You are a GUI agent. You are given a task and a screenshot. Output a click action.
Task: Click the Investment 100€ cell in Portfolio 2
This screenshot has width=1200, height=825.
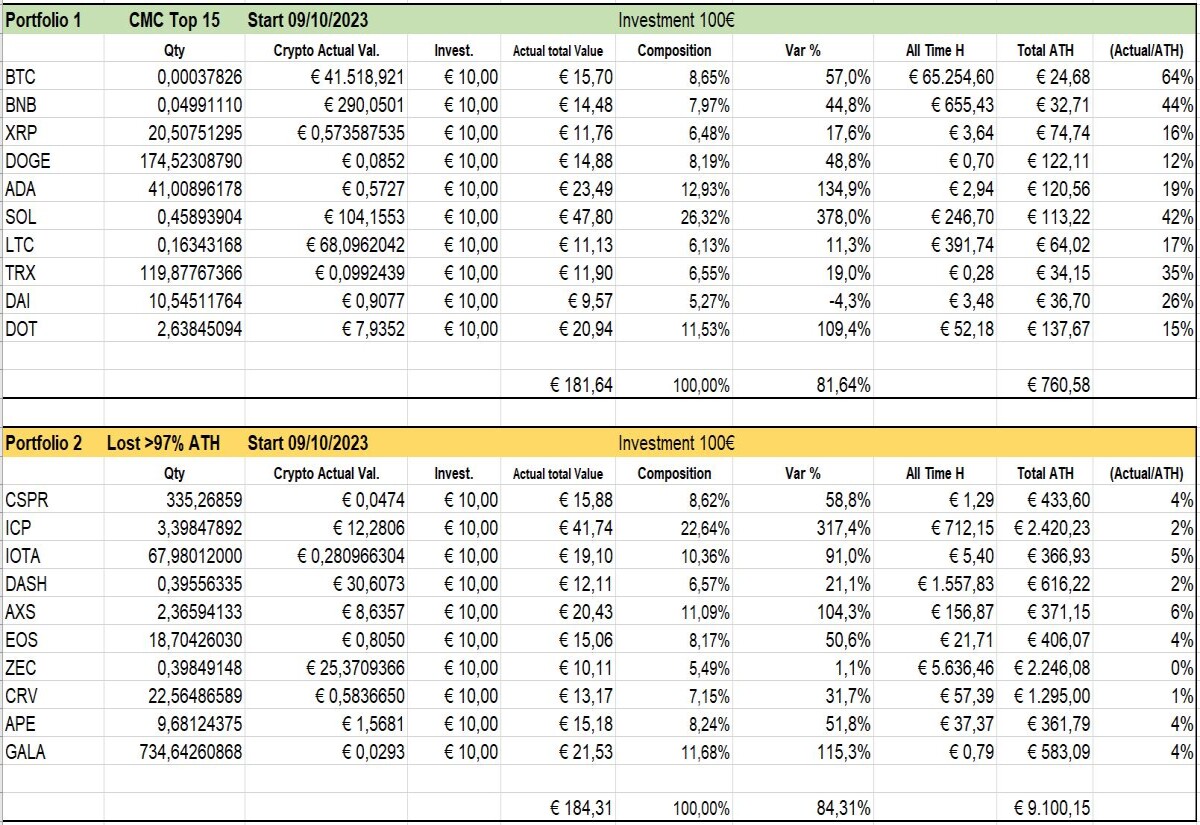675,443
